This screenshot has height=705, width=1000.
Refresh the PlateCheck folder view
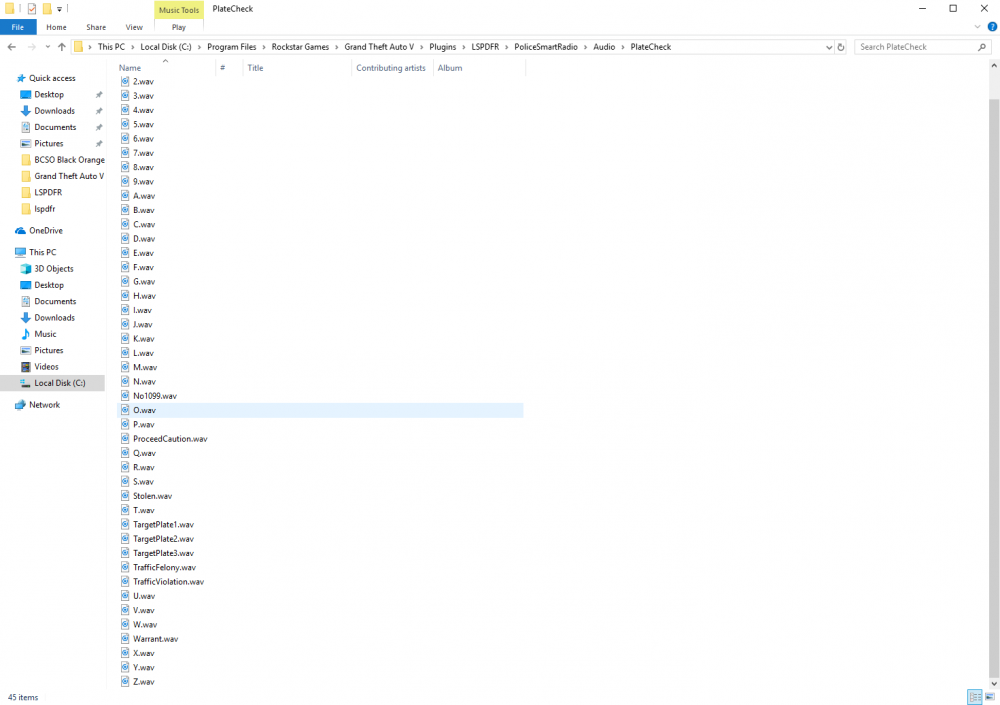841,47
